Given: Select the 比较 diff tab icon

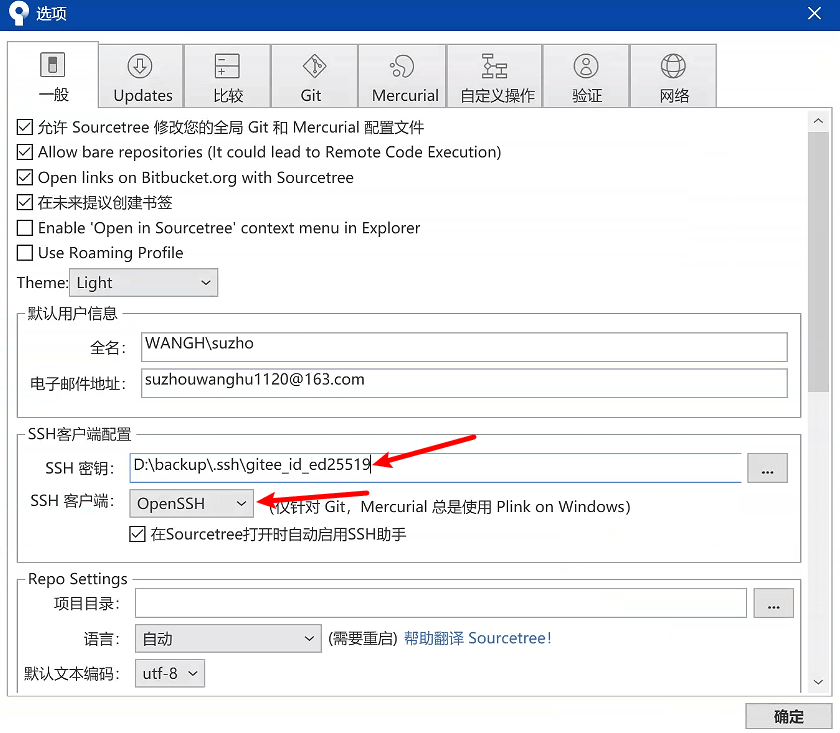Looking at the screenshot, I should pyautogui.click(x=227, y=66).
